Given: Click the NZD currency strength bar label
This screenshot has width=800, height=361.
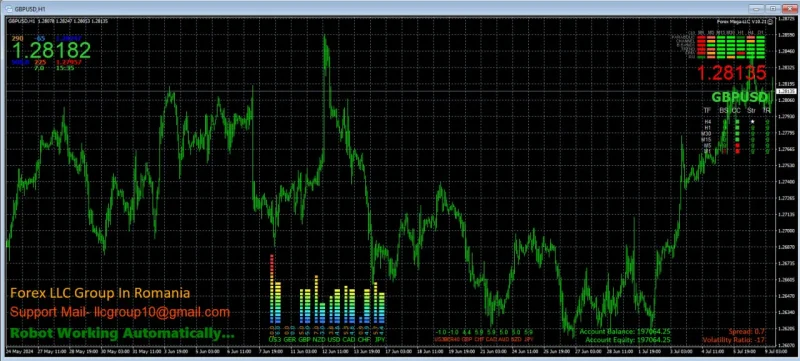Looking at the screenshot, I should (319, 339).
